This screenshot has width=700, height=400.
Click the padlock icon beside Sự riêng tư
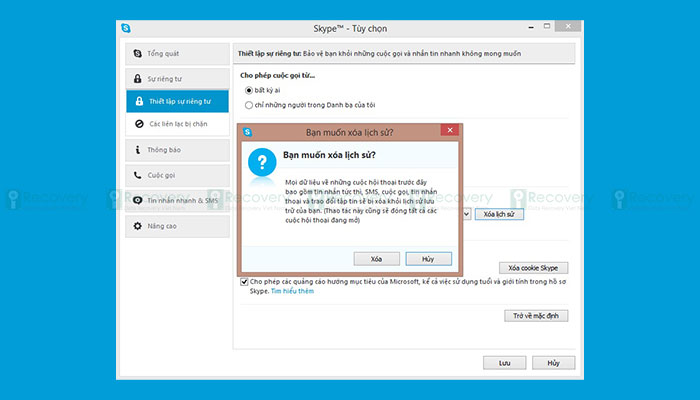[x=138, y=79]
